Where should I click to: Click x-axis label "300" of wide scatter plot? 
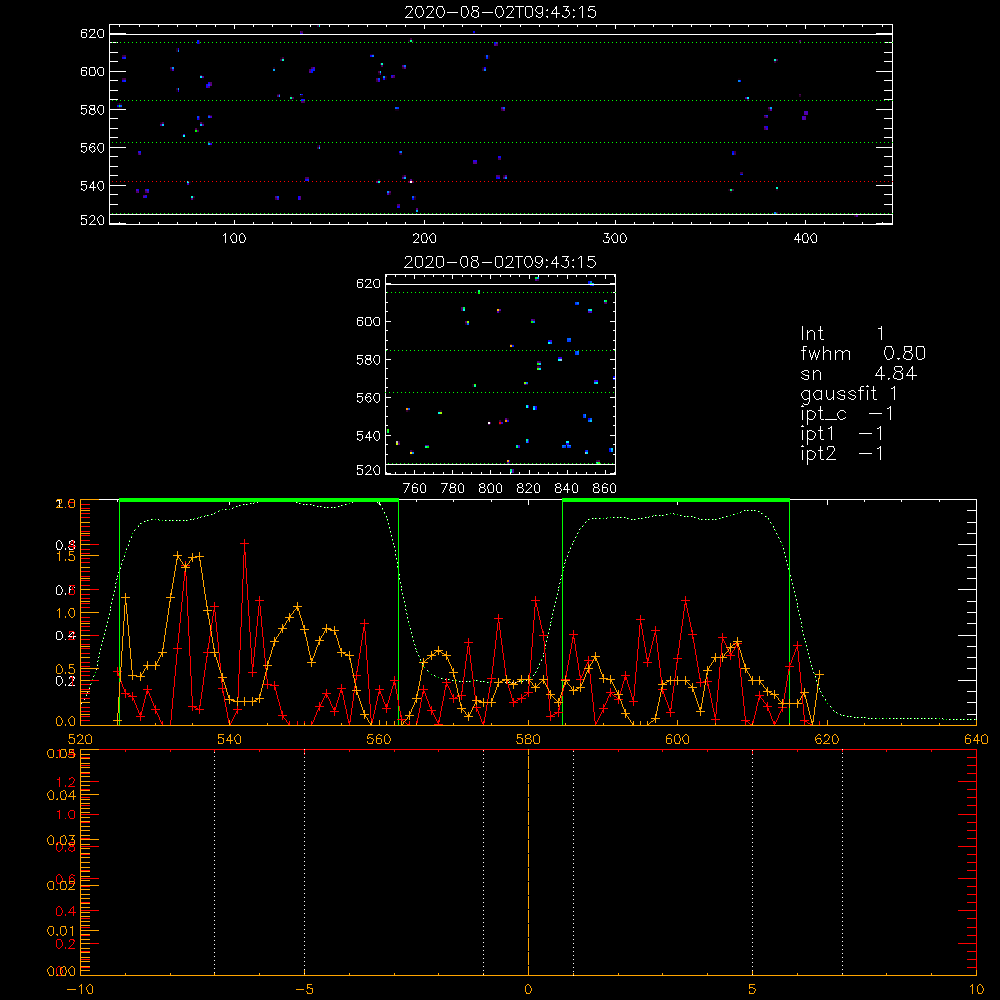click(x=615, y=239)
